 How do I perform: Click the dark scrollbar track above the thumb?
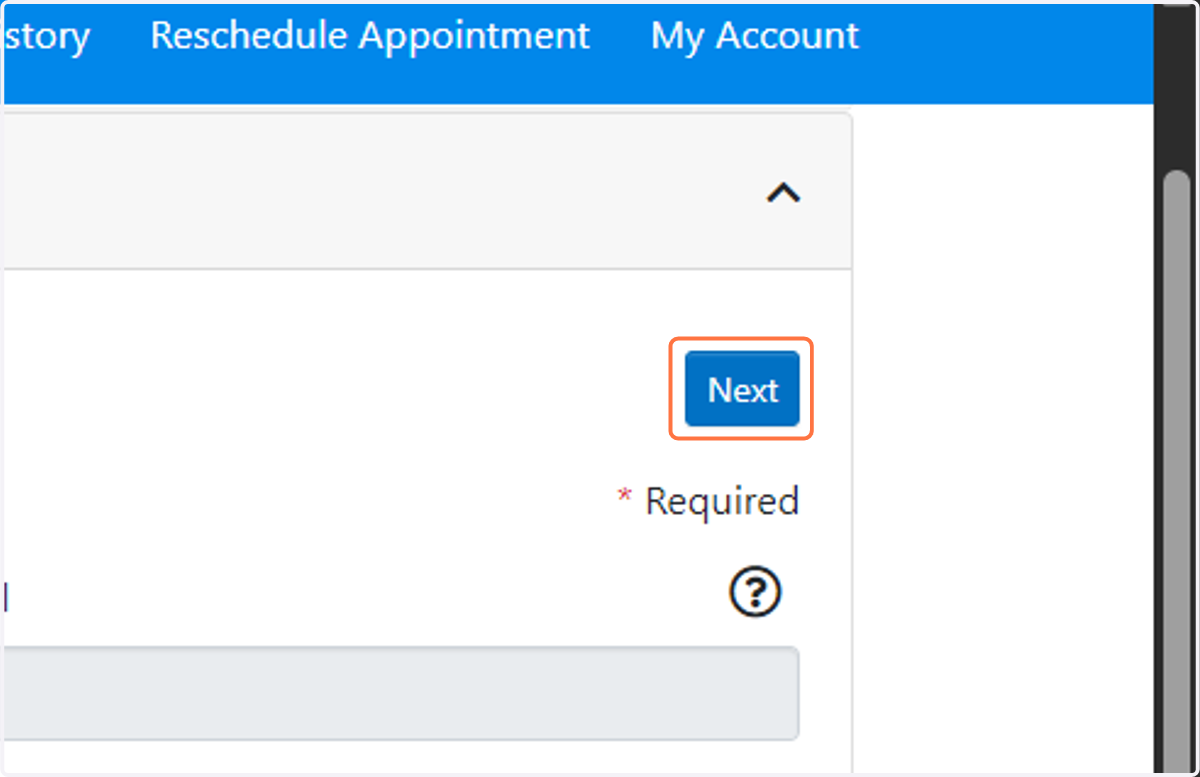coord(1177,85)
